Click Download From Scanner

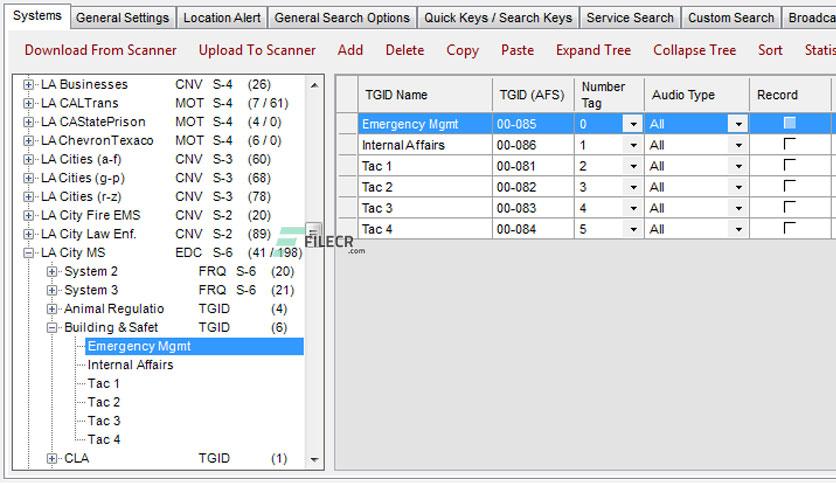click(x=100, y=50)
